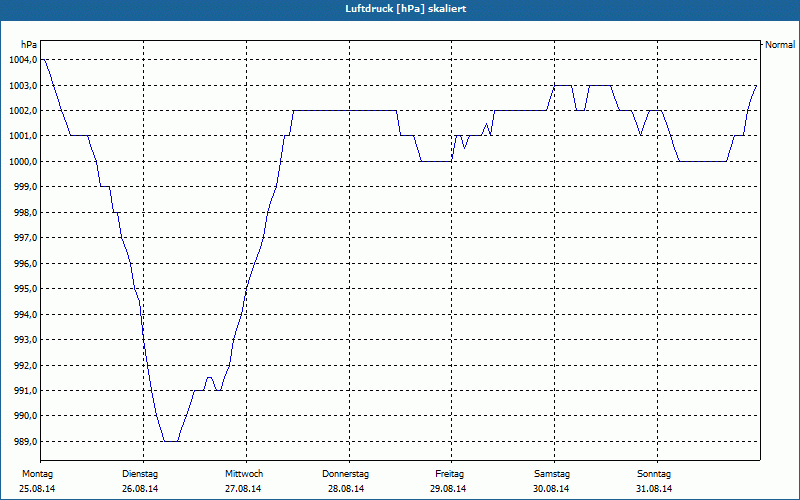This screenshot has width=800, height=500.
Task: Select the date 30.08.14
Action: tap(551, 489)
